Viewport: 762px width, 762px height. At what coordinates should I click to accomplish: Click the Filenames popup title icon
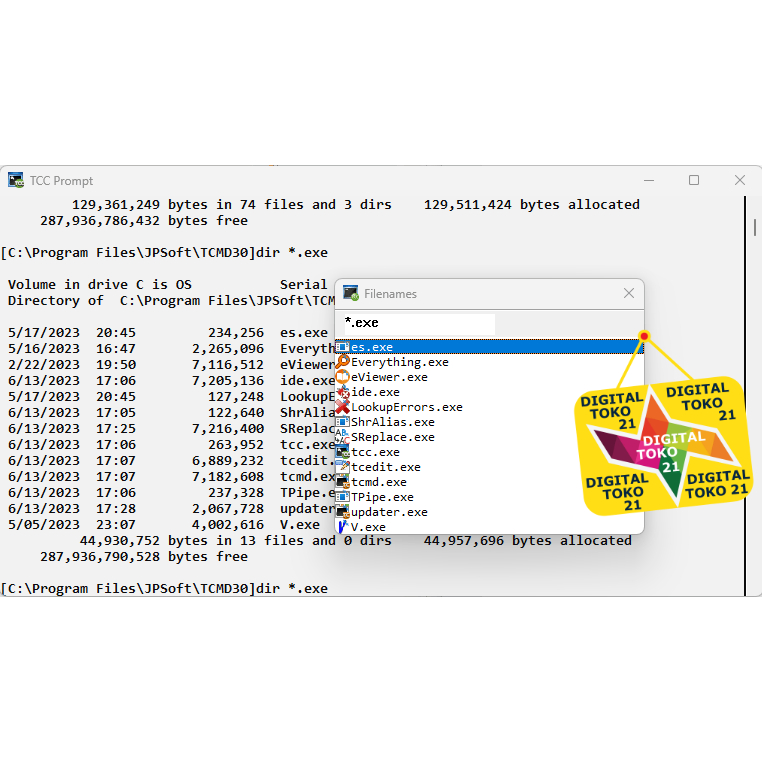pos(350,294)
